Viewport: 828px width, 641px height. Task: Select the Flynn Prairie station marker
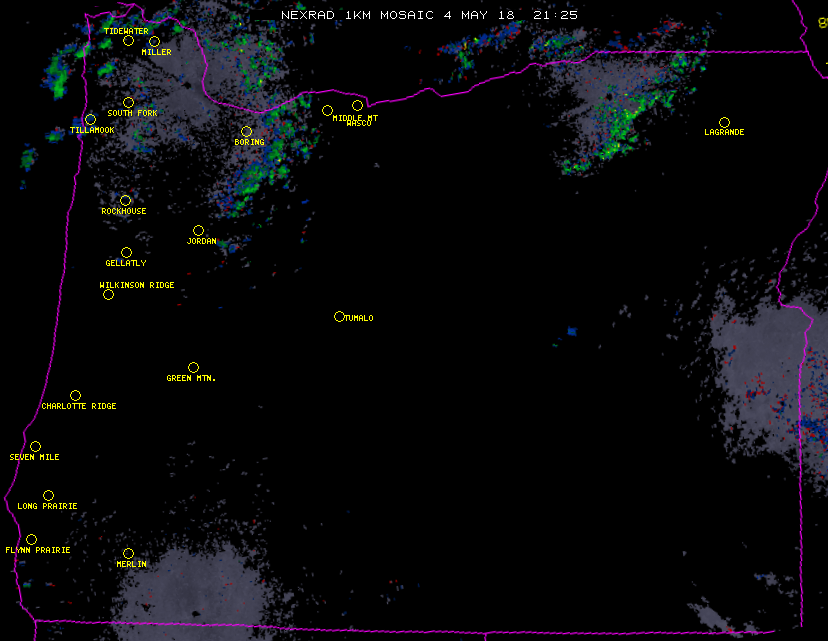tap(31, 540)
